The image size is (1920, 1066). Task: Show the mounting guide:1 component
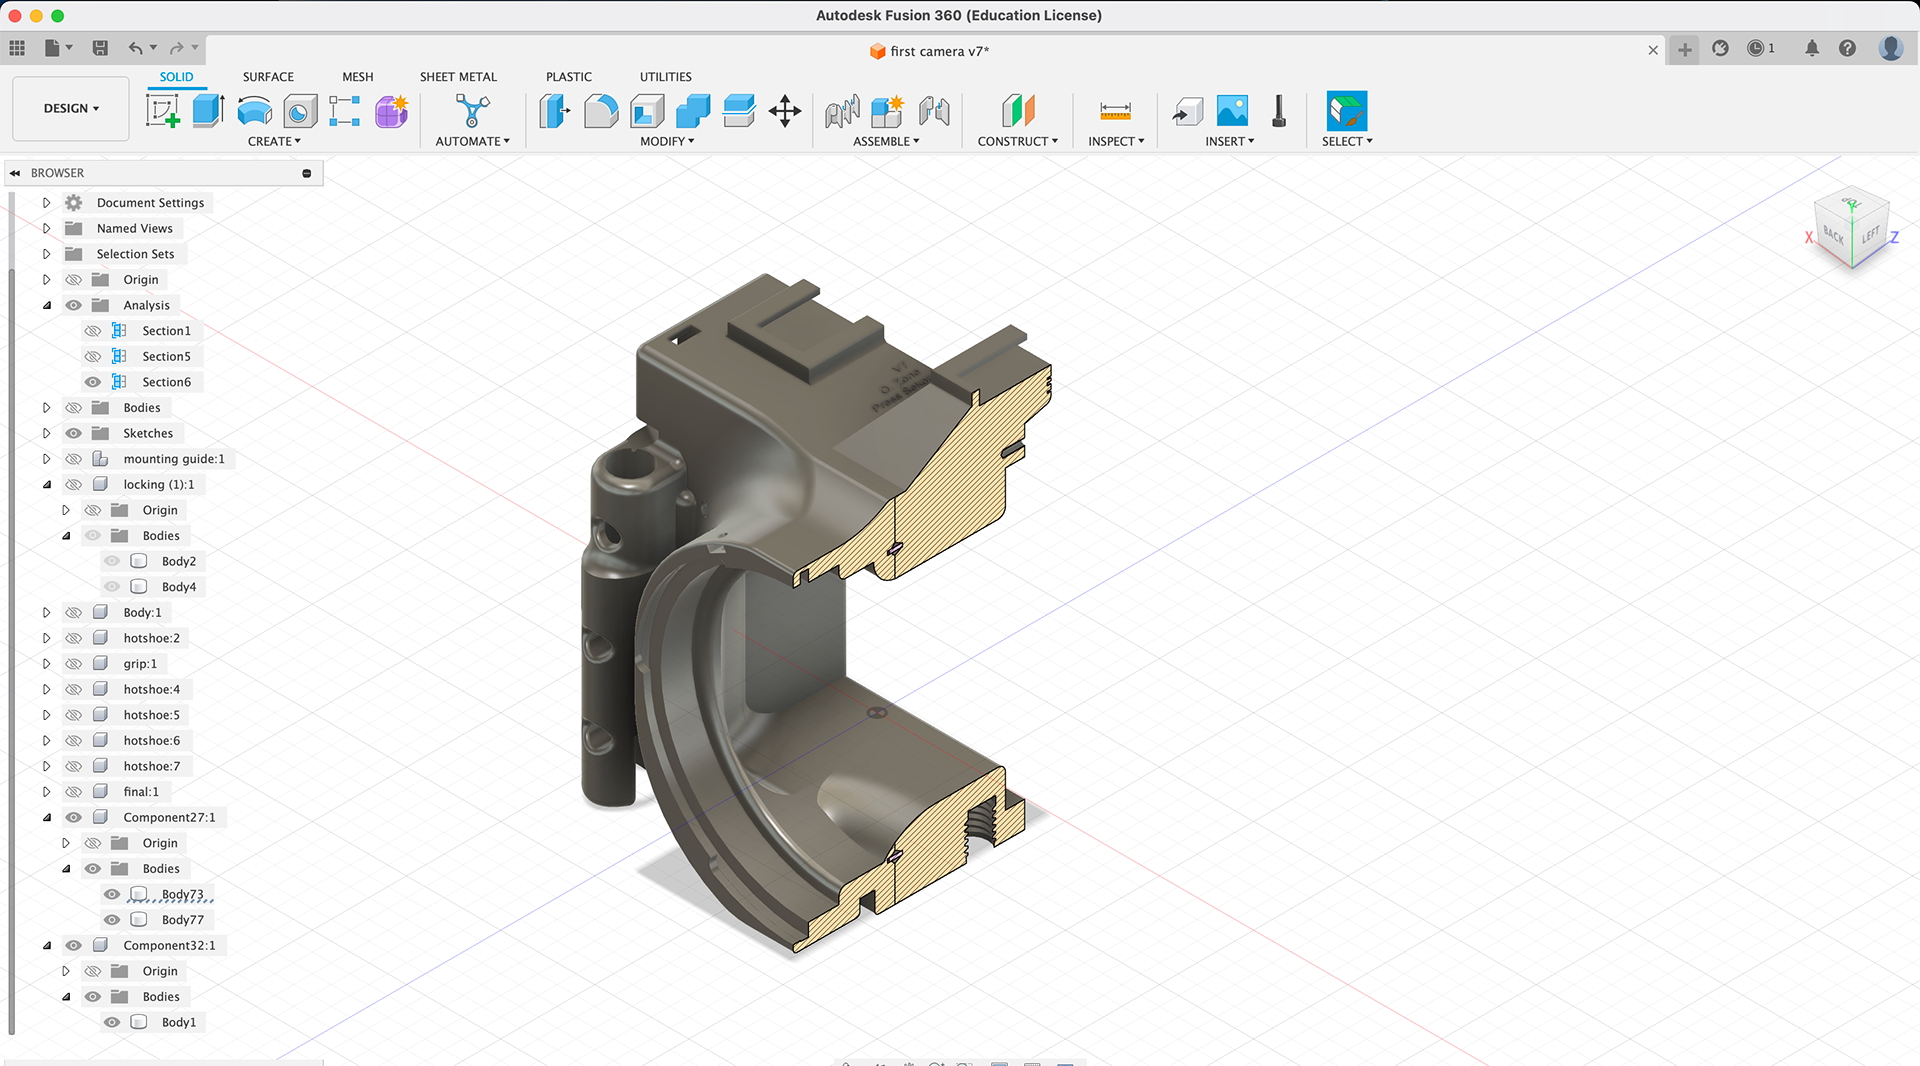click(x=74, y=459)
